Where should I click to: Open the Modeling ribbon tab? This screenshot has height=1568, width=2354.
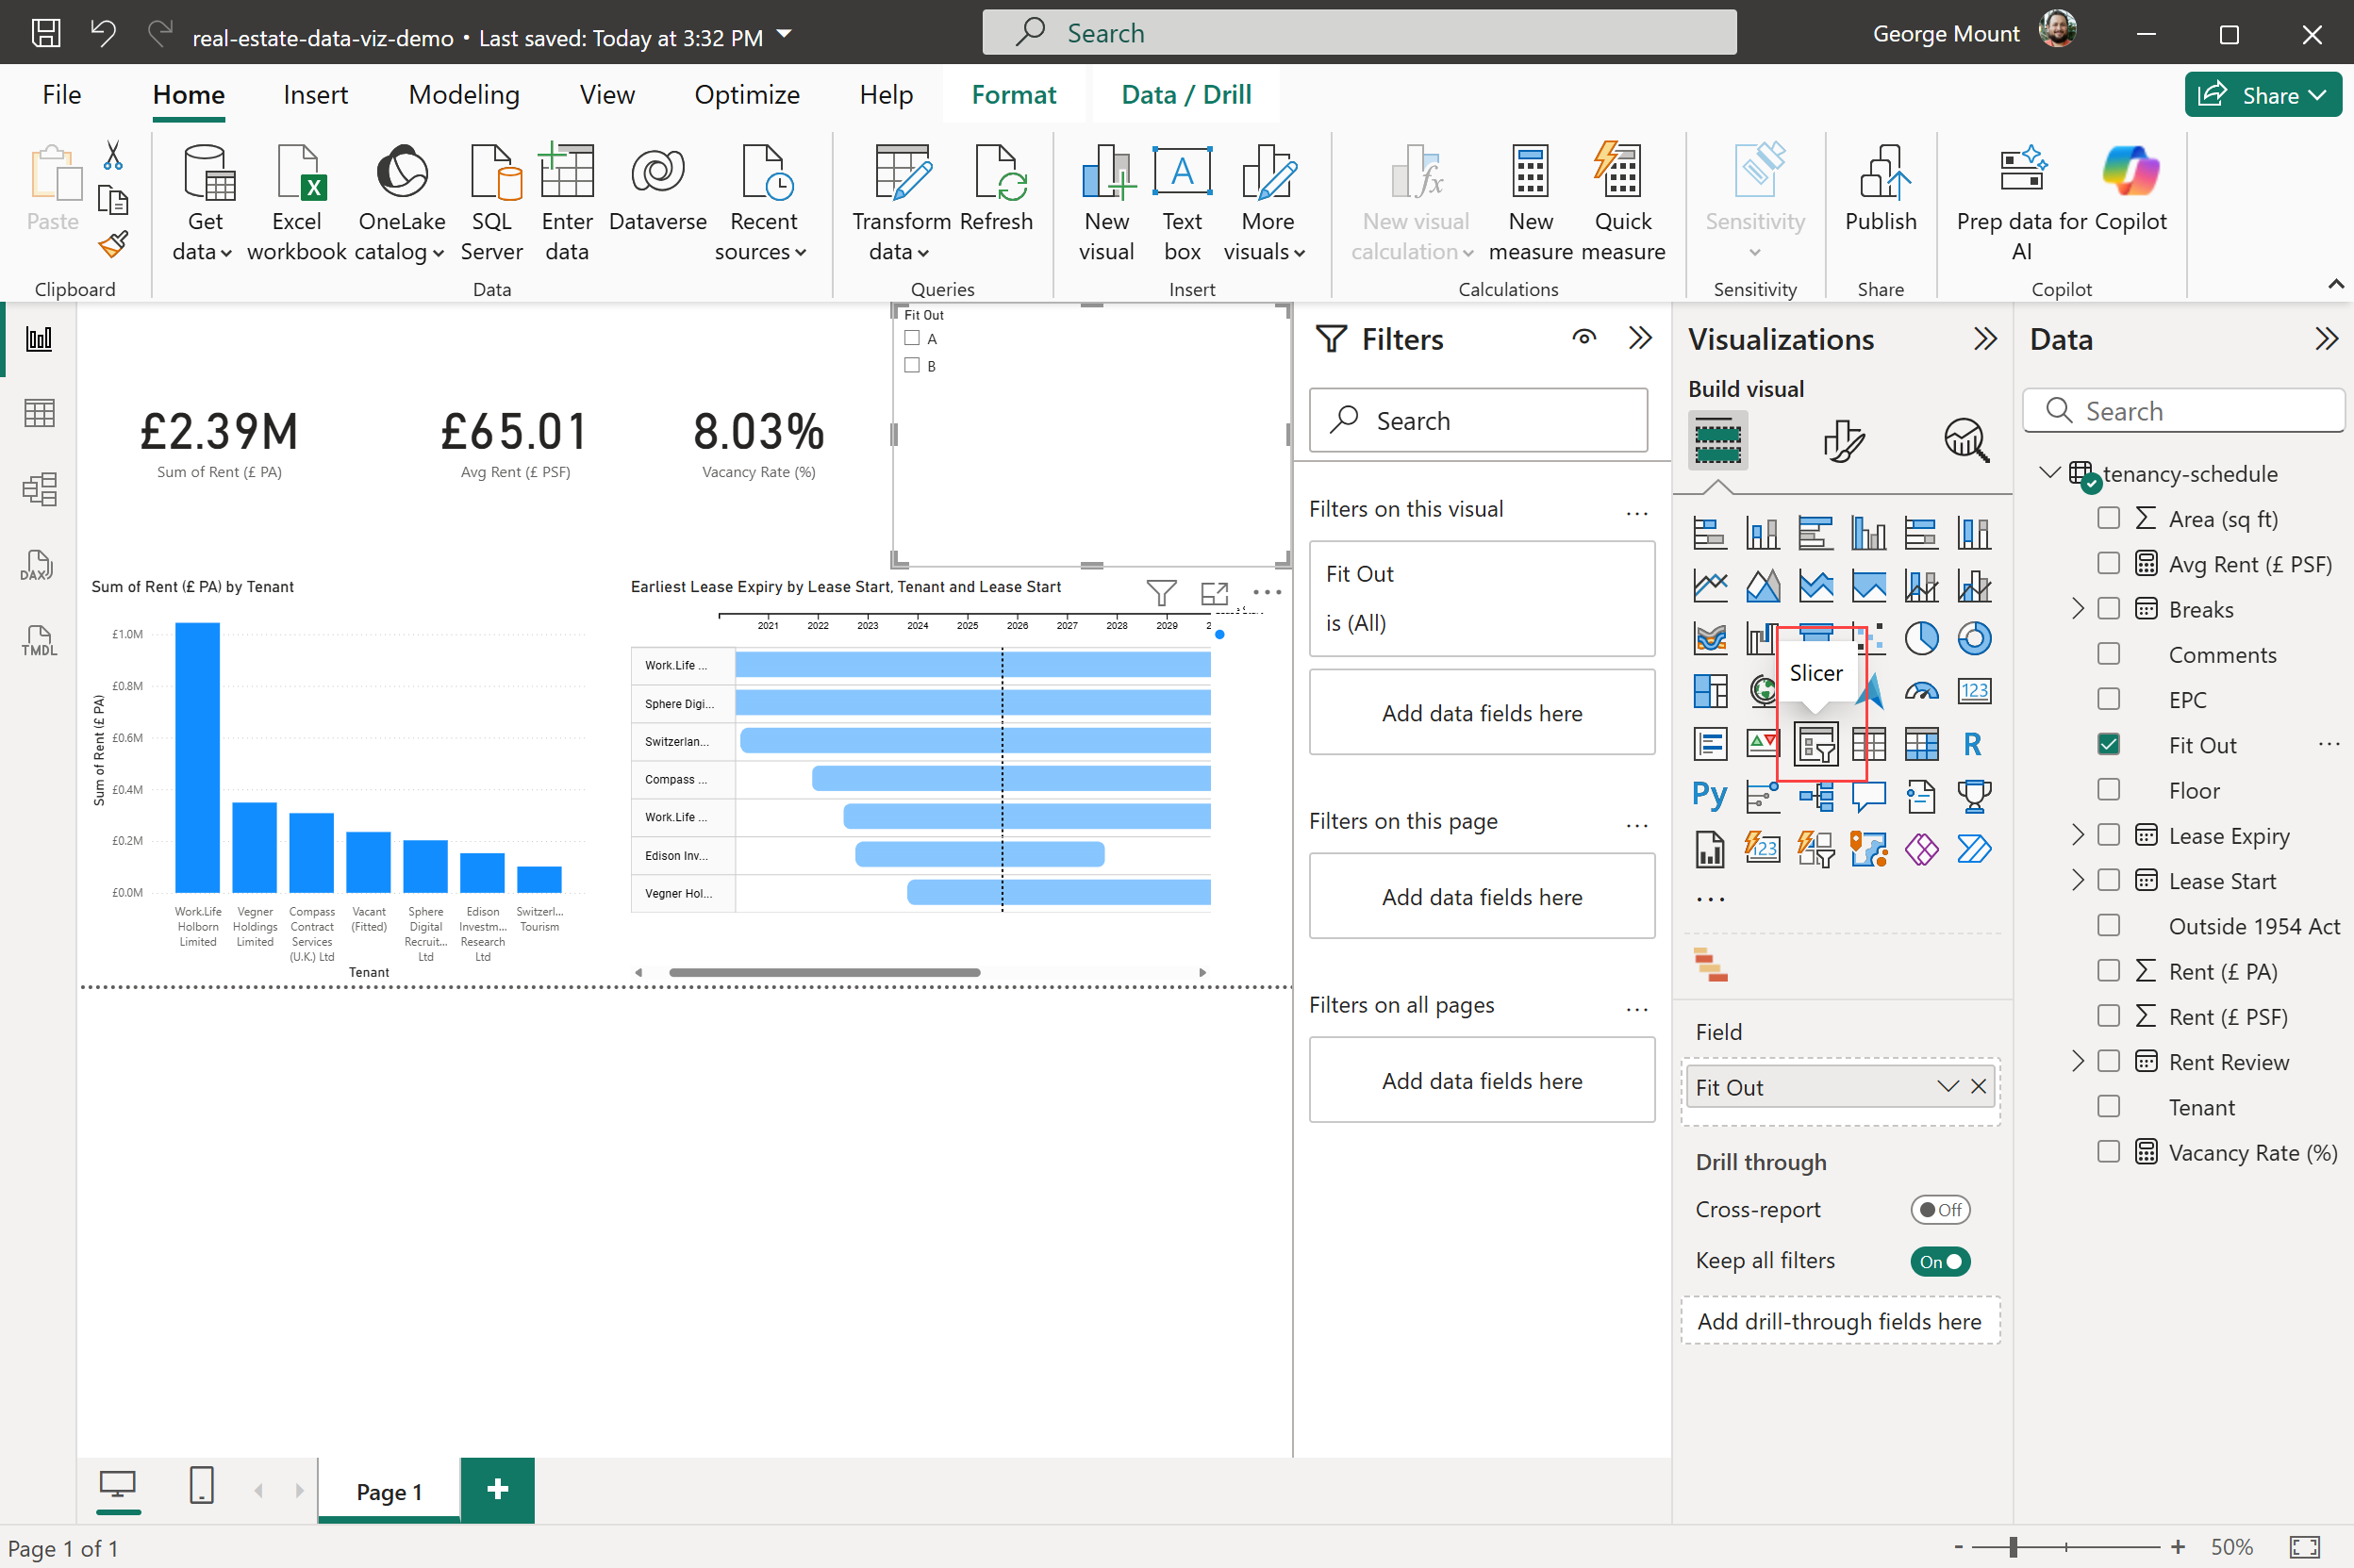coord(464,94)
